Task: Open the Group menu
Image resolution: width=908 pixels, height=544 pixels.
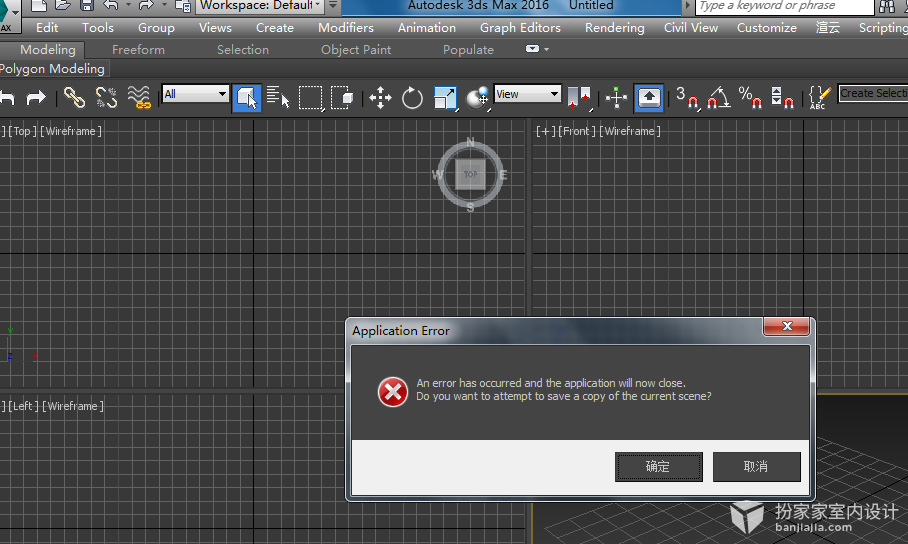Action: click(x=156, y=28)
